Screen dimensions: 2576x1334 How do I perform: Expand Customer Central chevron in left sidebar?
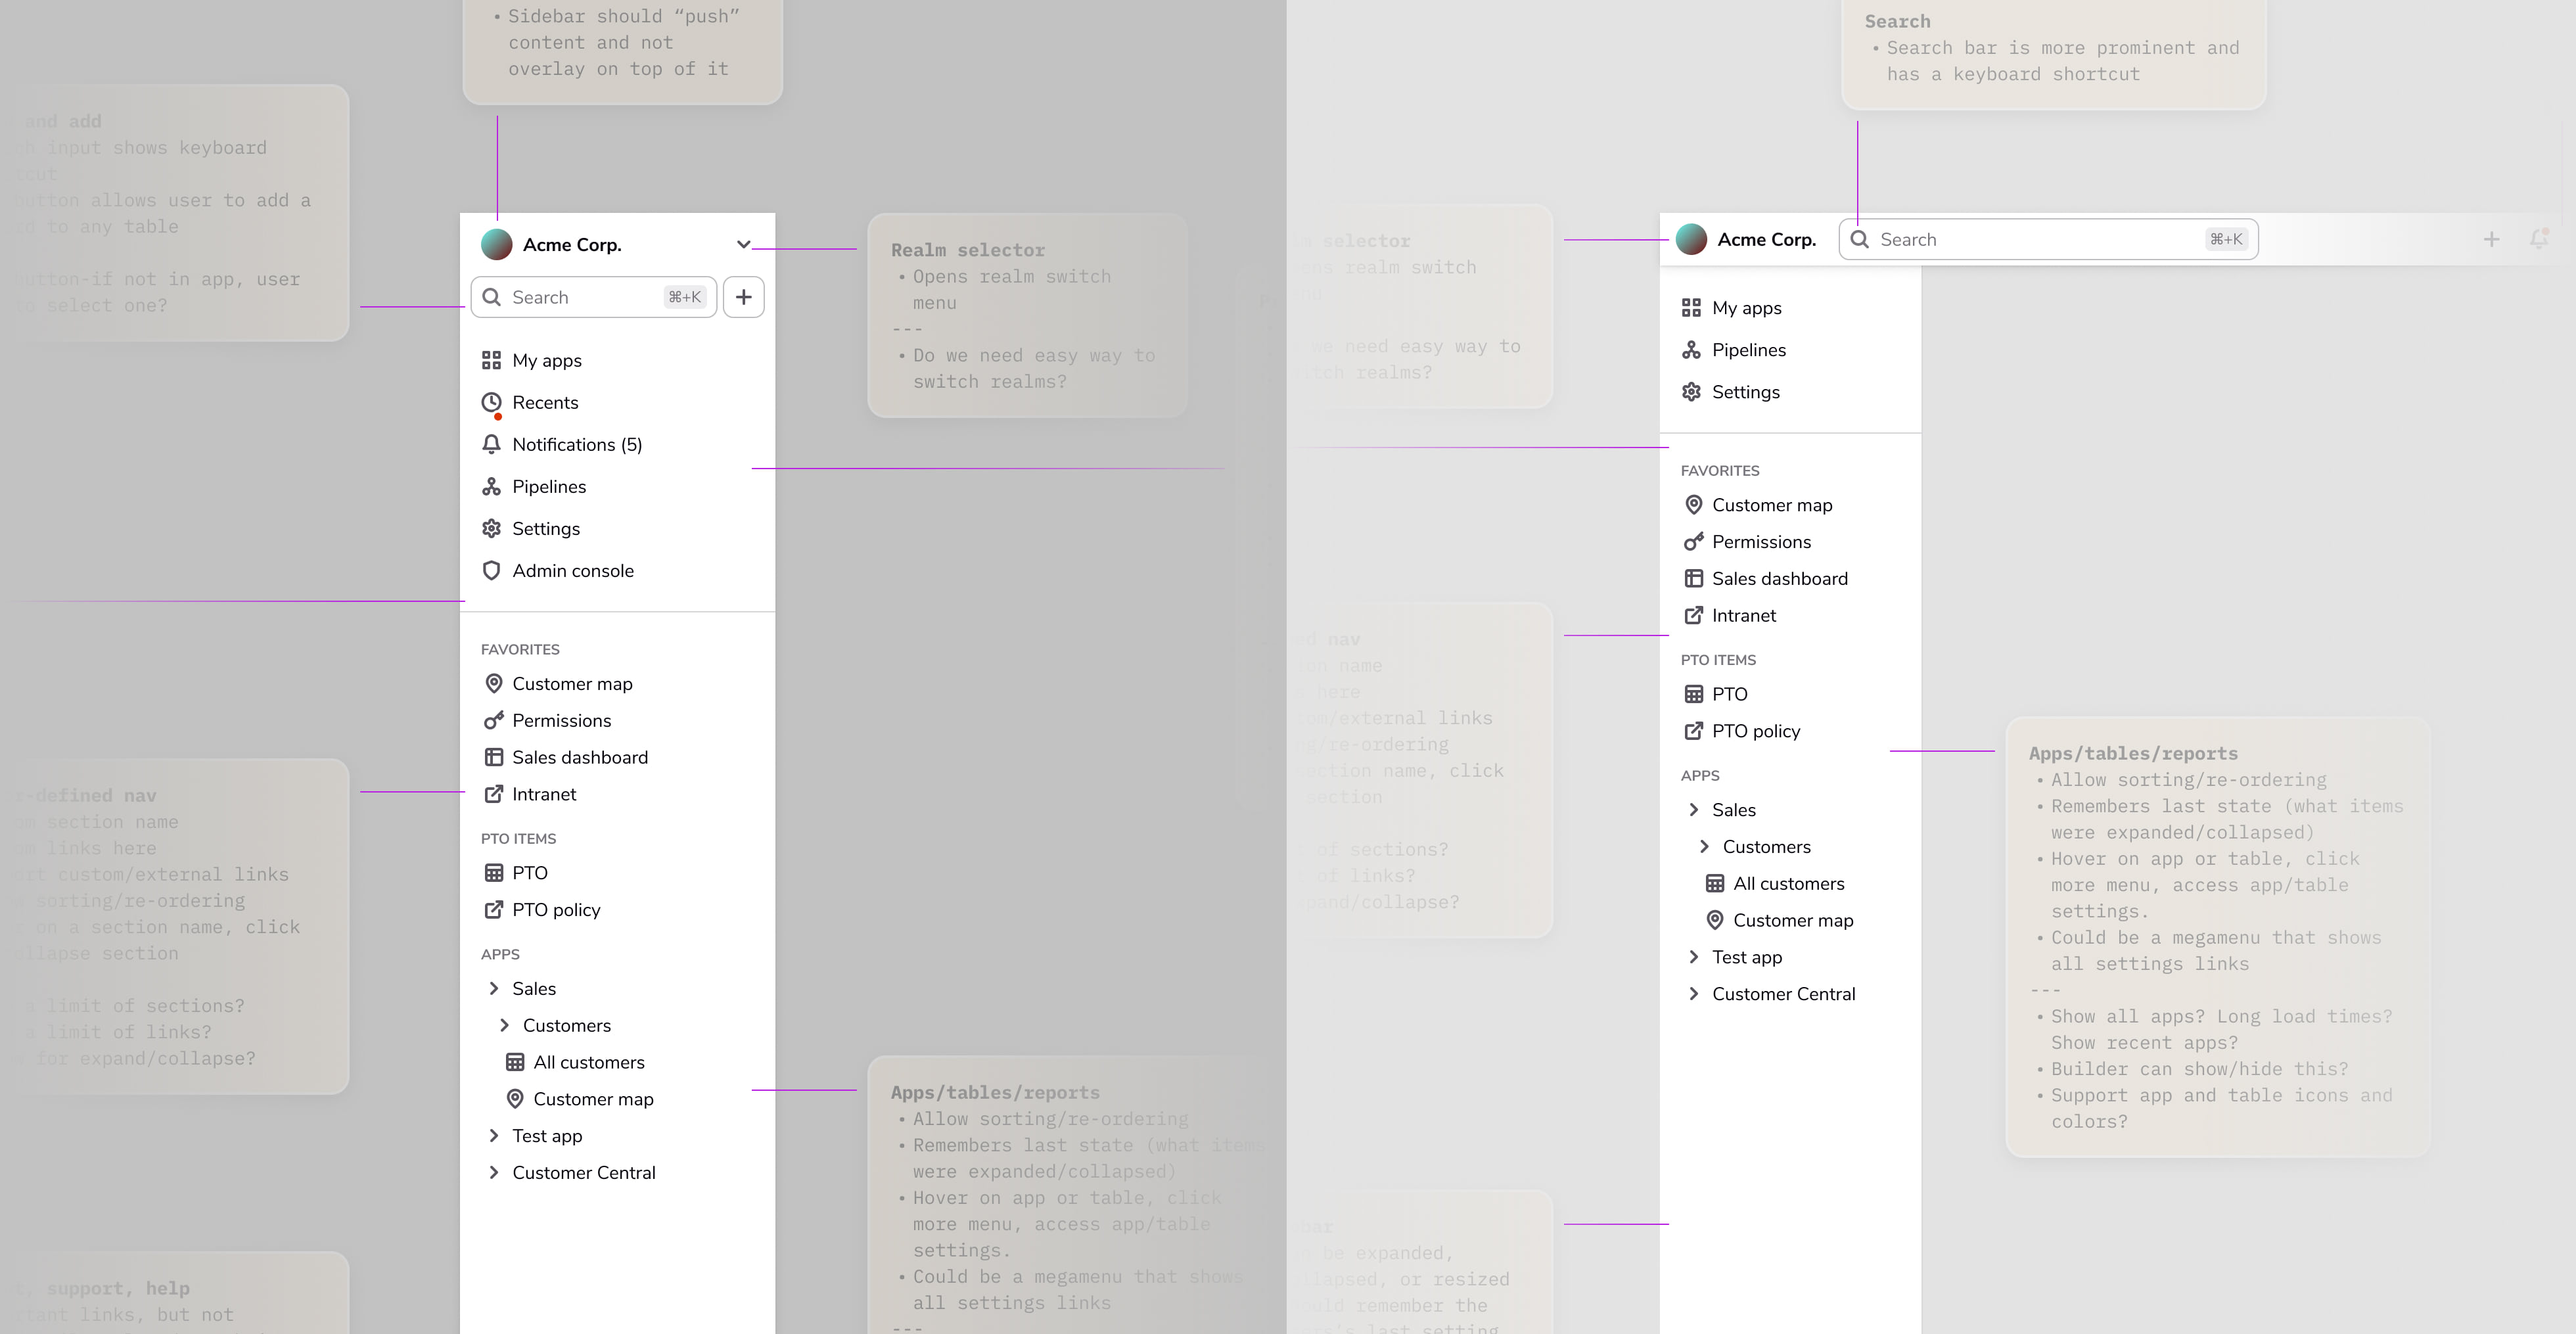(x=493, y=1172)
